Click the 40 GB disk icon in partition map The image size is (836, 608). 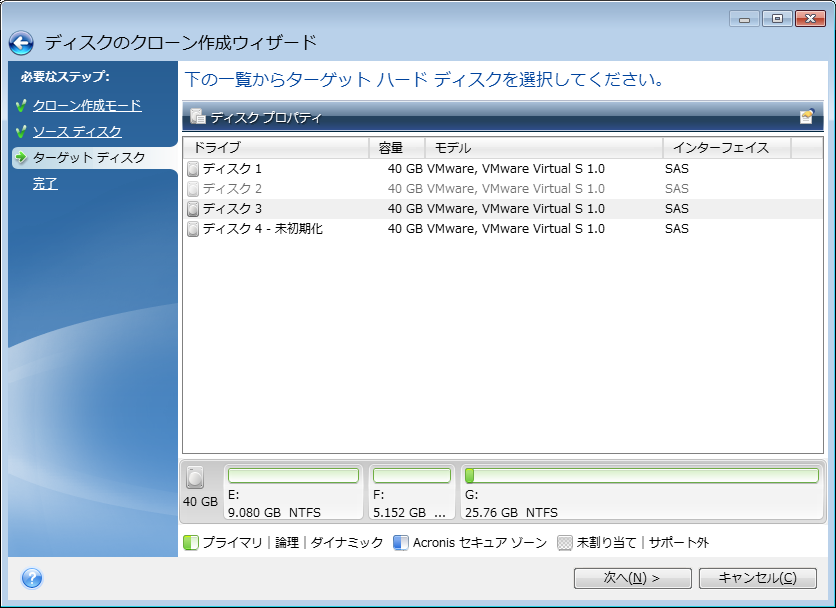tap(195, 478)
